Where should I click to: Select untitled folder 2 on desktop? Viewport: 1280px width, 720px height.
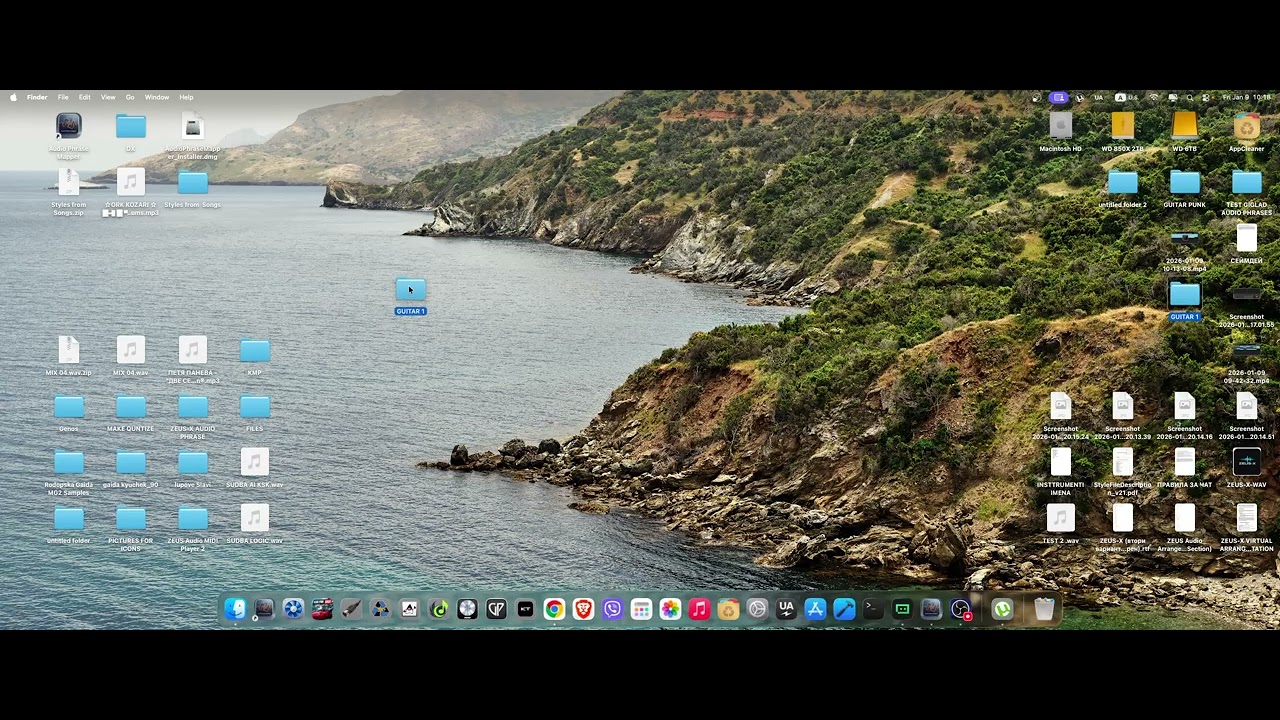[x=1123, y=182]
